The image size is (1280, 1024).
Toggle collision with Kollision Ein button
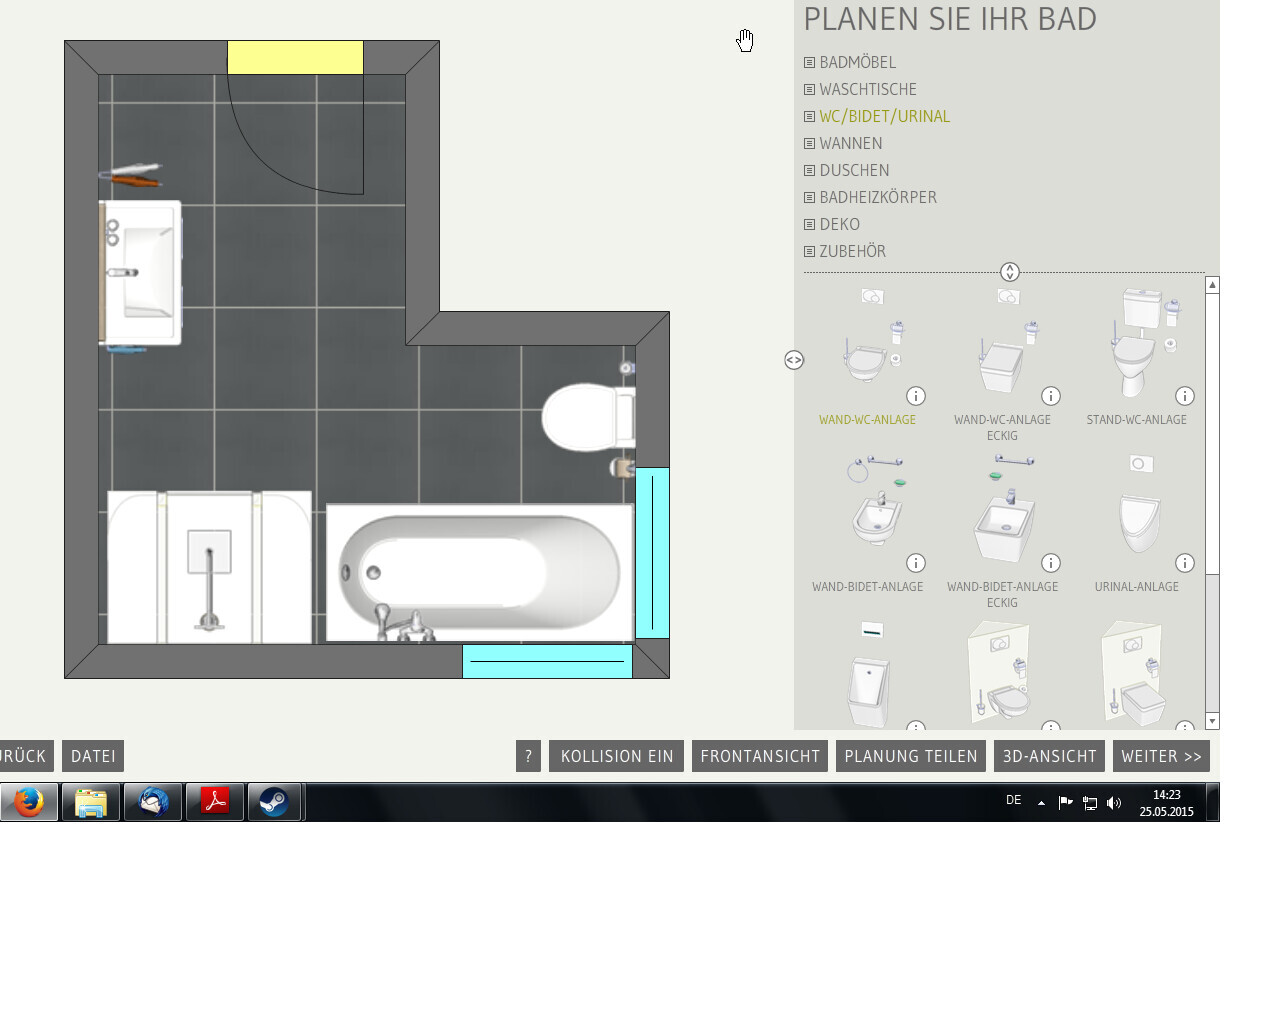coord(616,756)
